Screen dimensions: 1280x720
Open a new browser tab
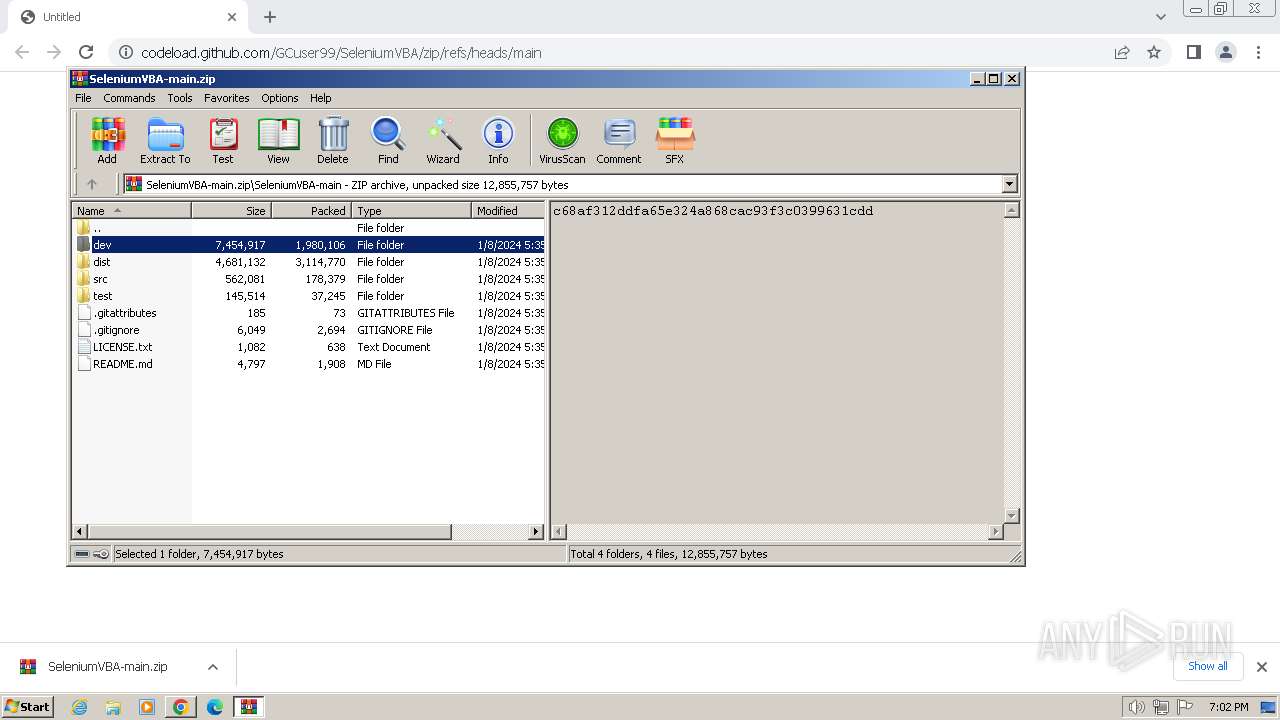coord(270,17)
